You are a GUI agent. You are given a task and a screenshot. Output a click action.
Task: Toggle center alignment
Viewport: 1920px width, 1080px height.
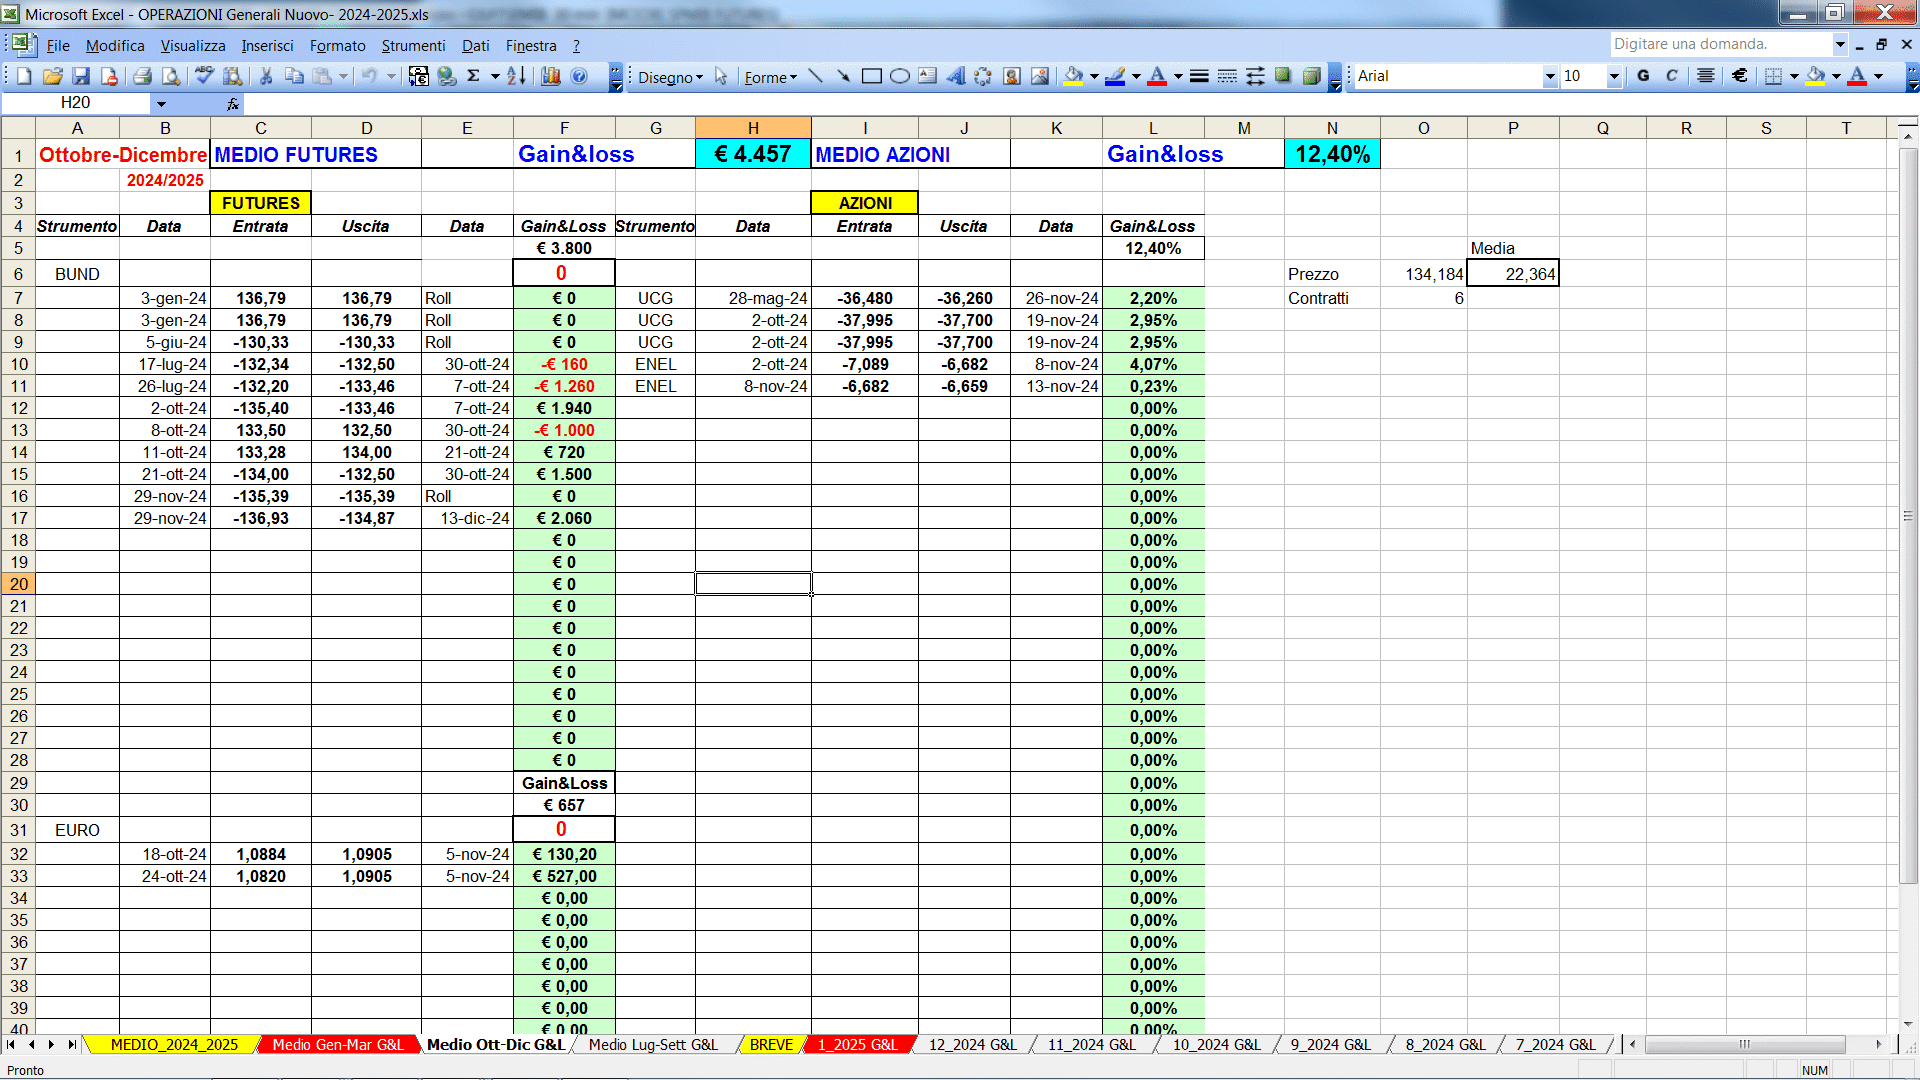pyautogui.click(x=1706, y=76)
